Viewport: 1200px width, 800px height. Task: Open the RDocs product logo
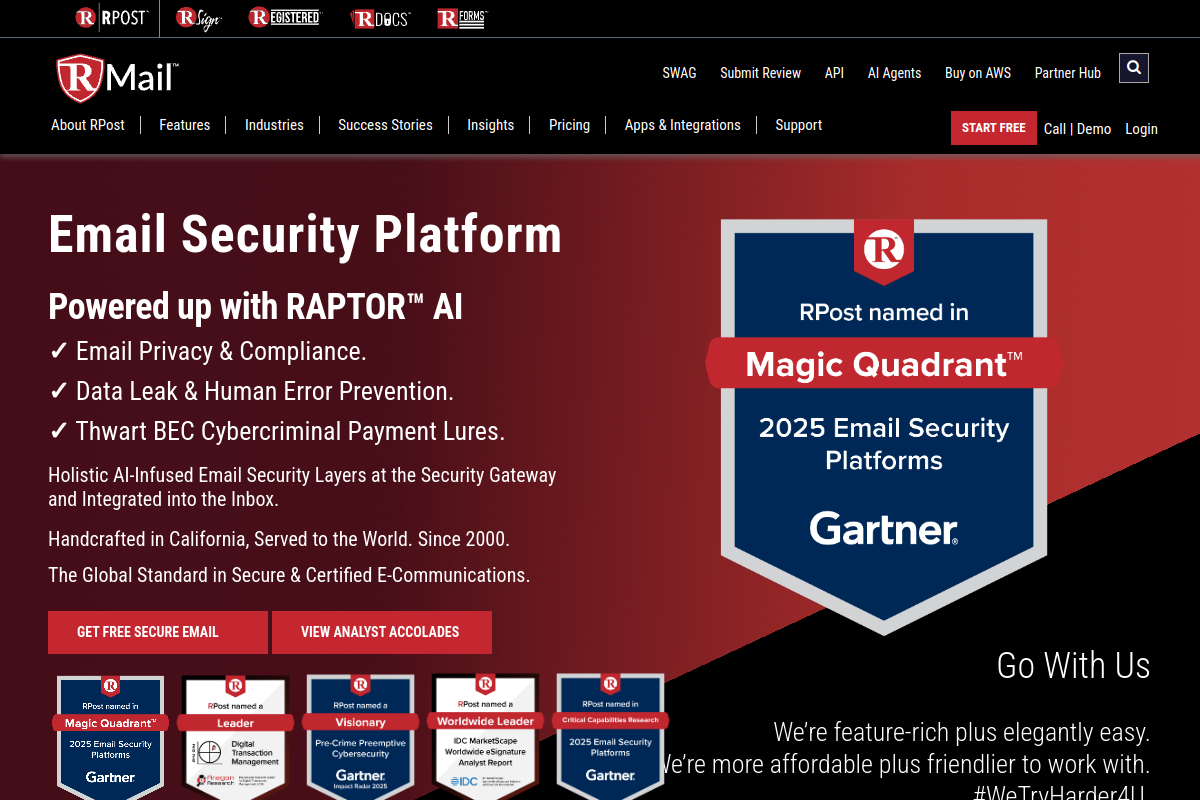(380, 18)
